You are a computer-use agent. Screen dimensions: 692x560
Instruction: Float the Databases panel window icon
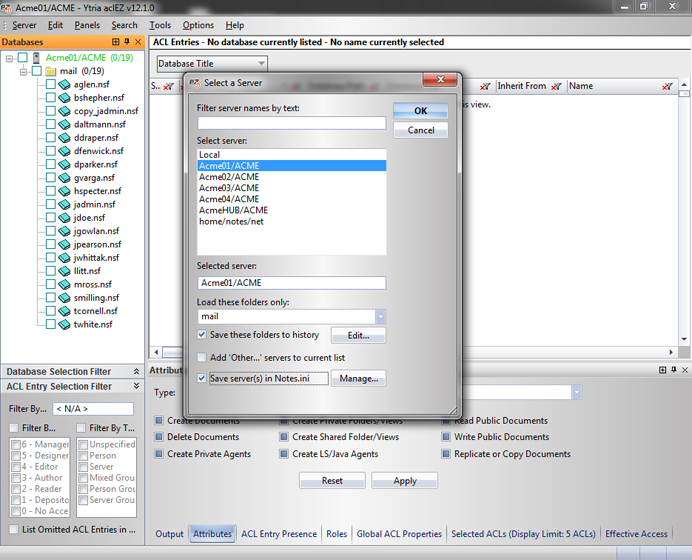(116, 42)
